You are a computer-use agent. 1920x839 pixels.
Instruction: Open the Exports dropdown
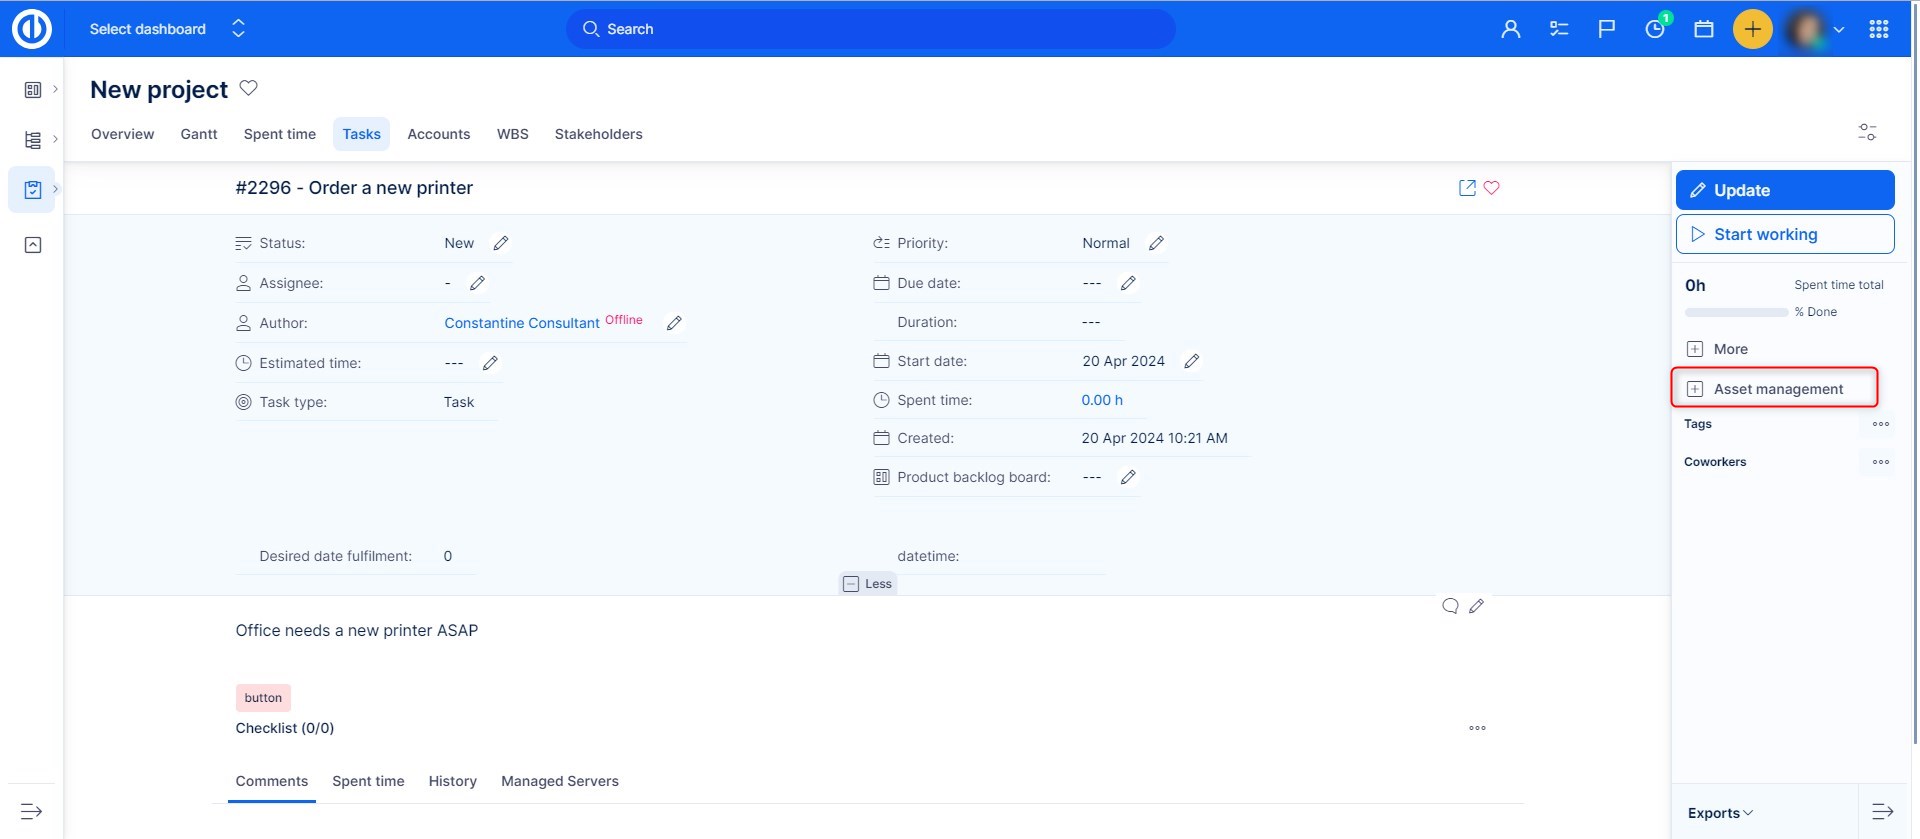pos(1720,813)
